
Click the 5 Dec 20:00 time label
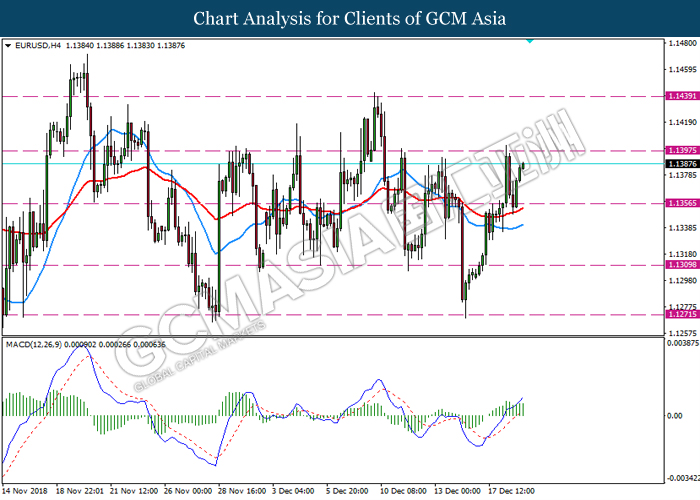(347, 491)
